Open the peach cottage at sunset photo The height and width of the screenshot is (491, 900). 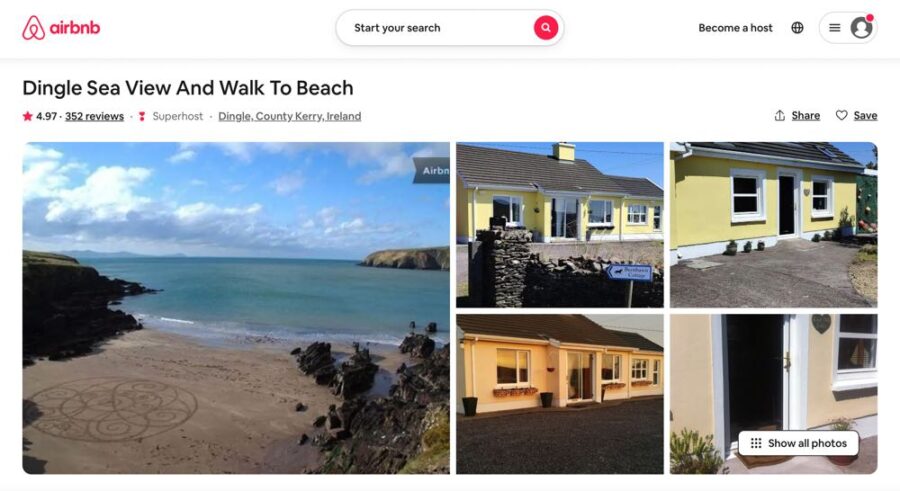coord(560,394)
